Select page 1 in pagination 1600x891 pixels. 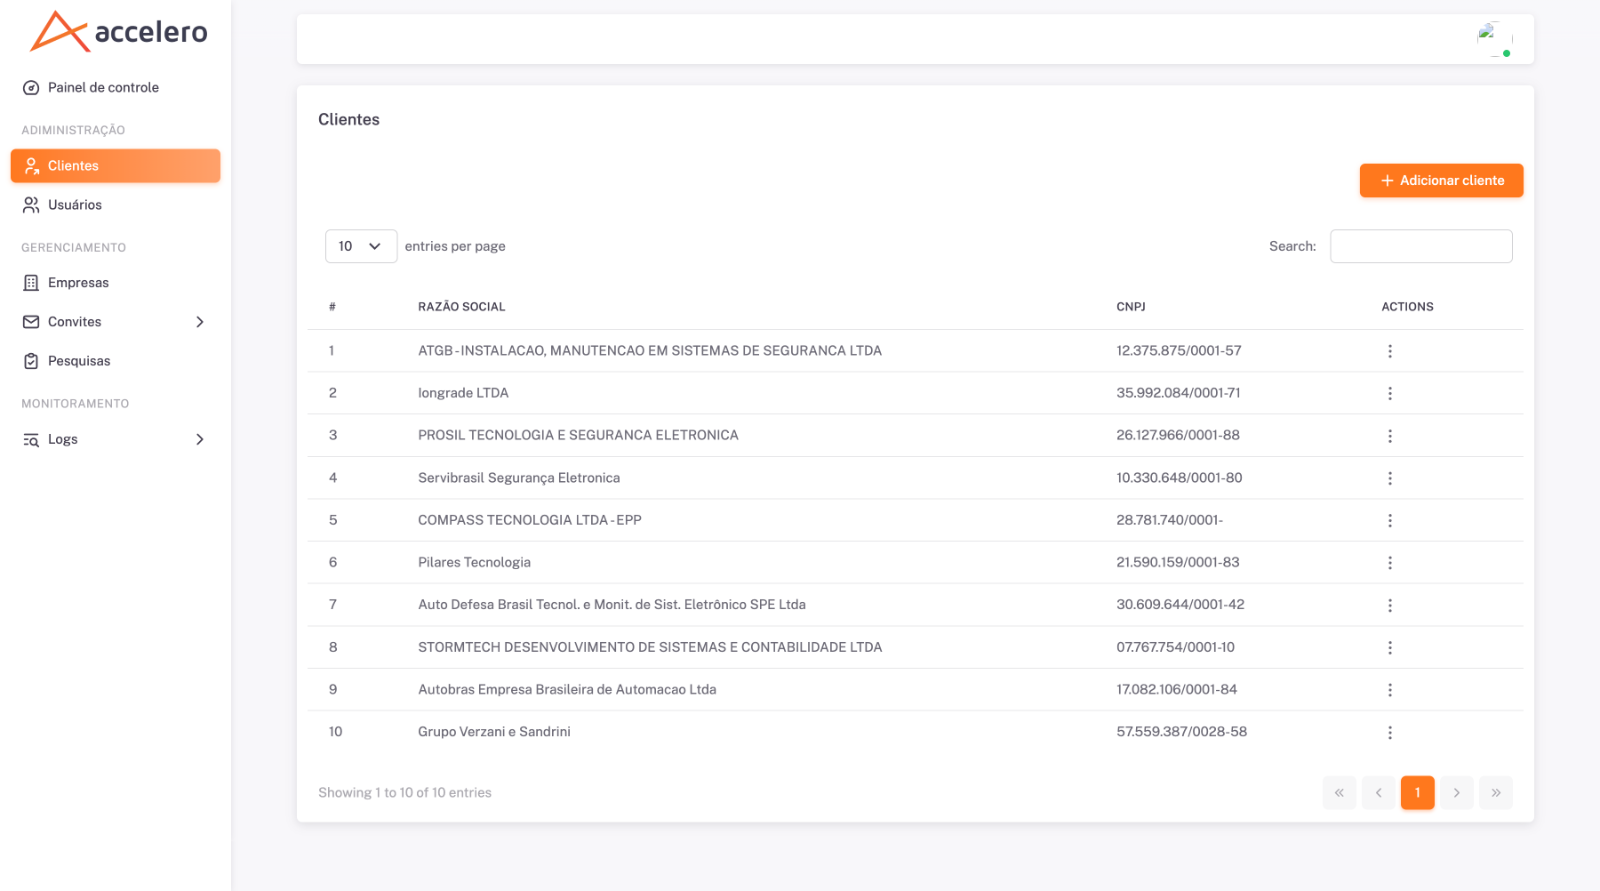[x=1417, y=793]
